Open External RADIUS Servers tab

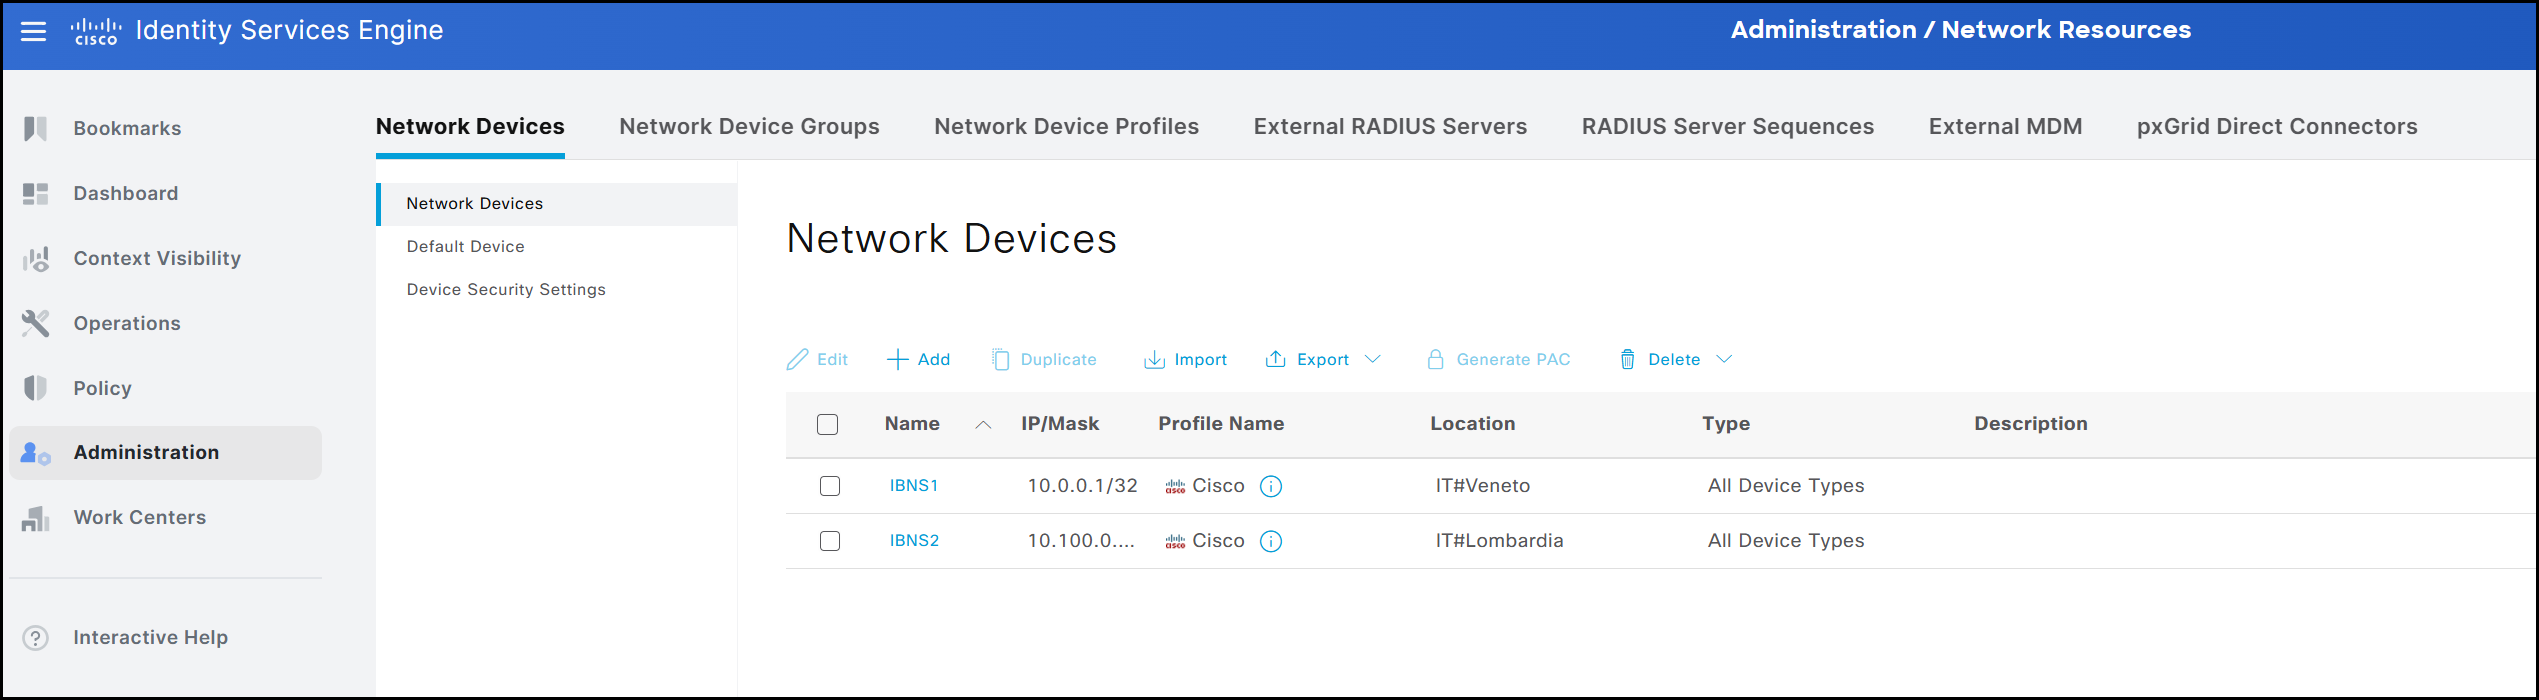pyautogui.click(x=1390, y=126)
